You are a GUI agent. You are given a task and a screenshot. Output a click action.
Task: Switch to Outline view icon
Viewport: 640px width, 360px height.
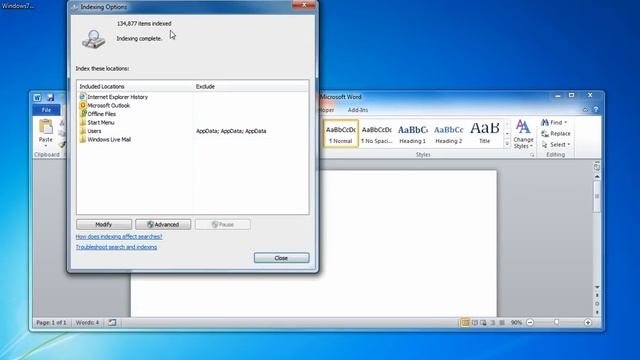coord(493,322)
